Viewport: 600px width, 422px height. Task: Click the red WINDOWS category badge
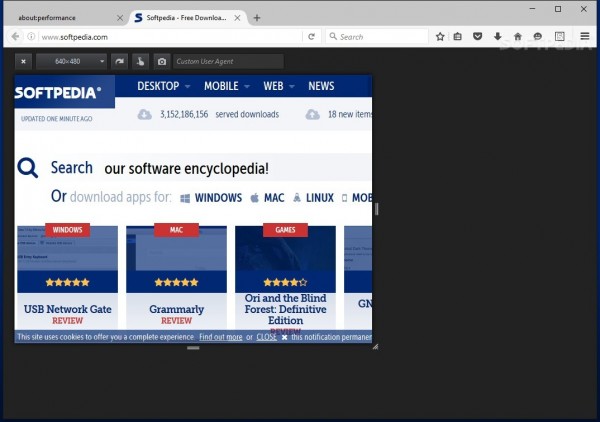[67, 230]
